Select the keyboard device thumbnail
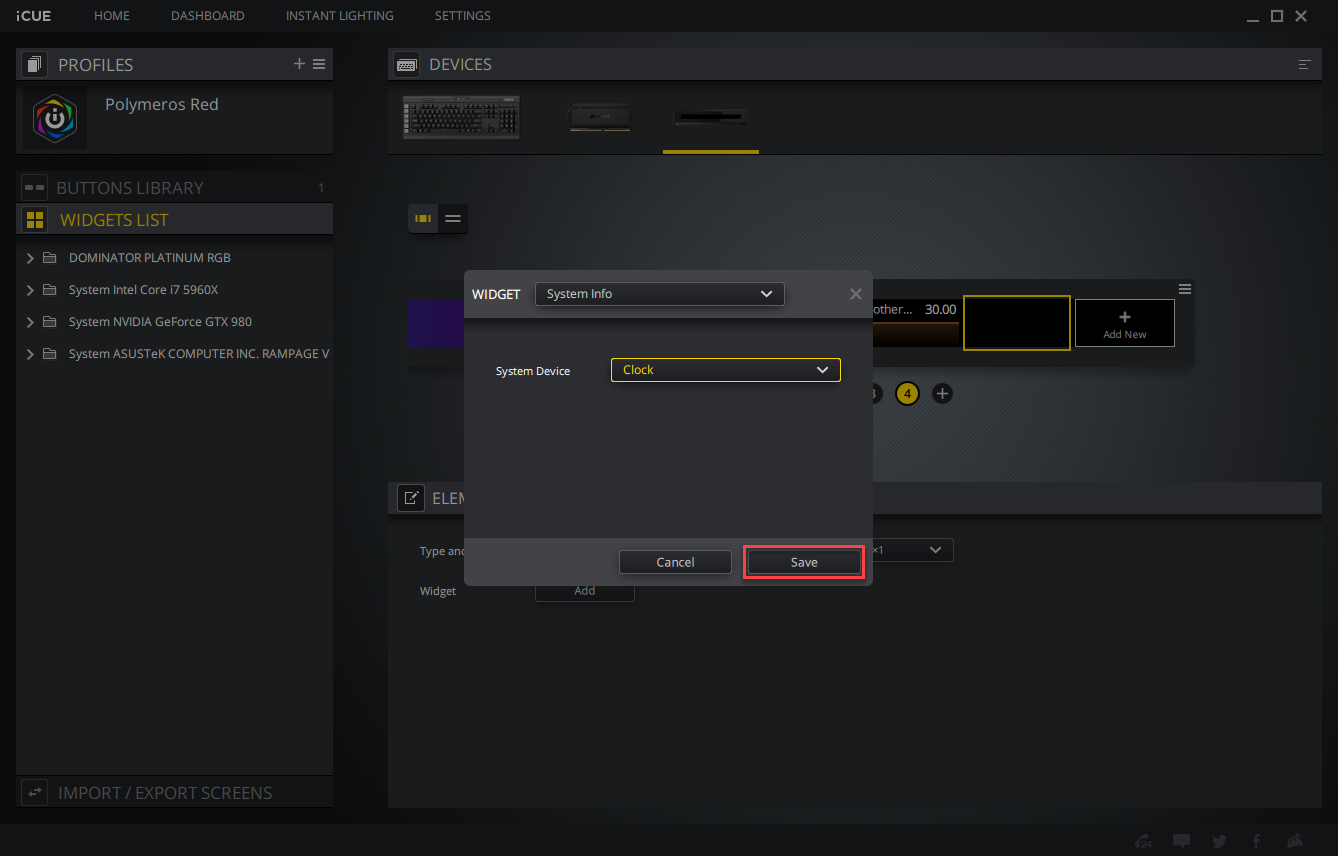1338x856 pixels. pos(461,117)
